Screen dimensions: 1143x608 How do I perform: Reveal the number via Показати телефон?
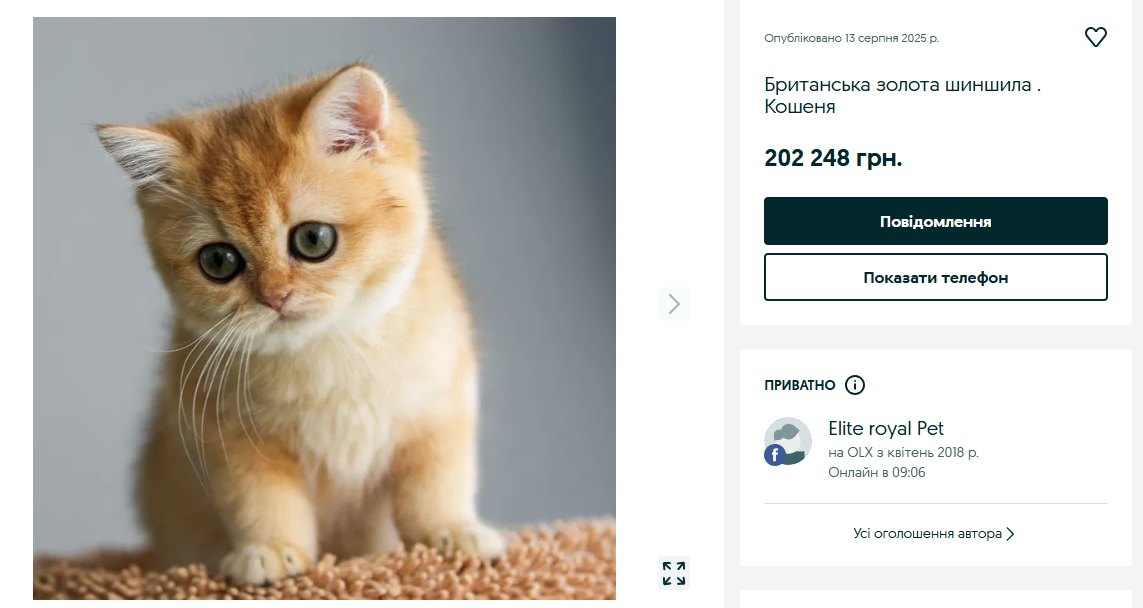point(935,277)
